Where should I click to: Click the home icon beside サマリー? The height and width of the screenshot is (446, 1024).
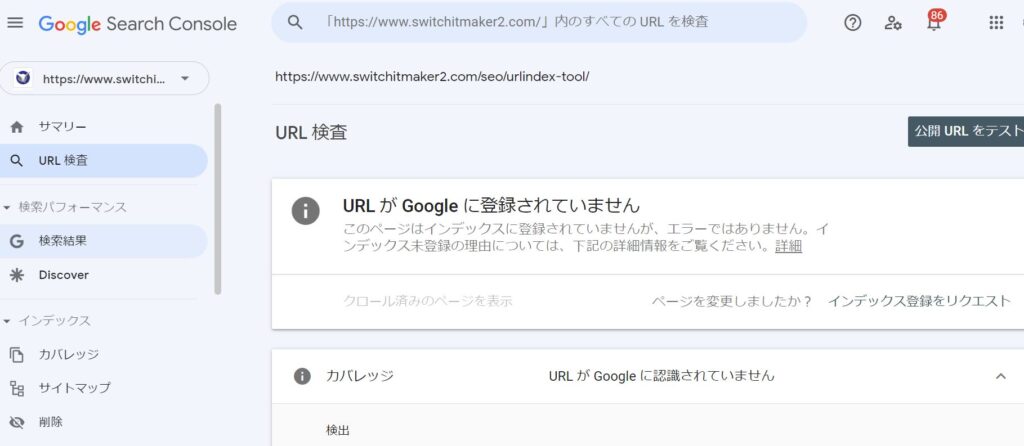tap(17, 127)
